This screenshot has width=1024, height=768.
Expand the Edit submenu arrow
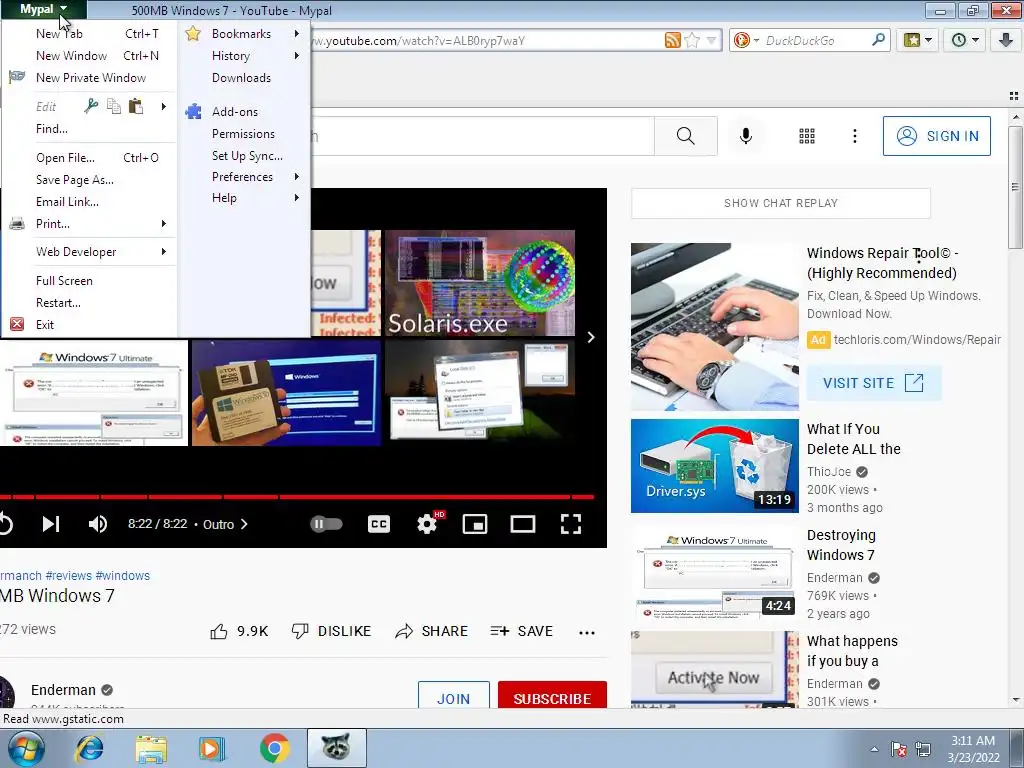click(x=164, y=106)
